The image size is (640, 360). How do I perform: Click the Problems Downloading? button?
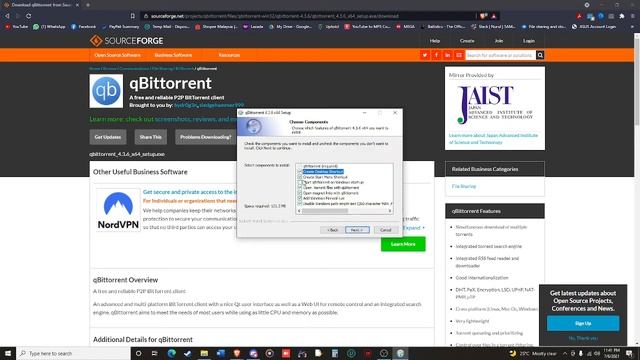pyautogui.click(x=206, y=137)
